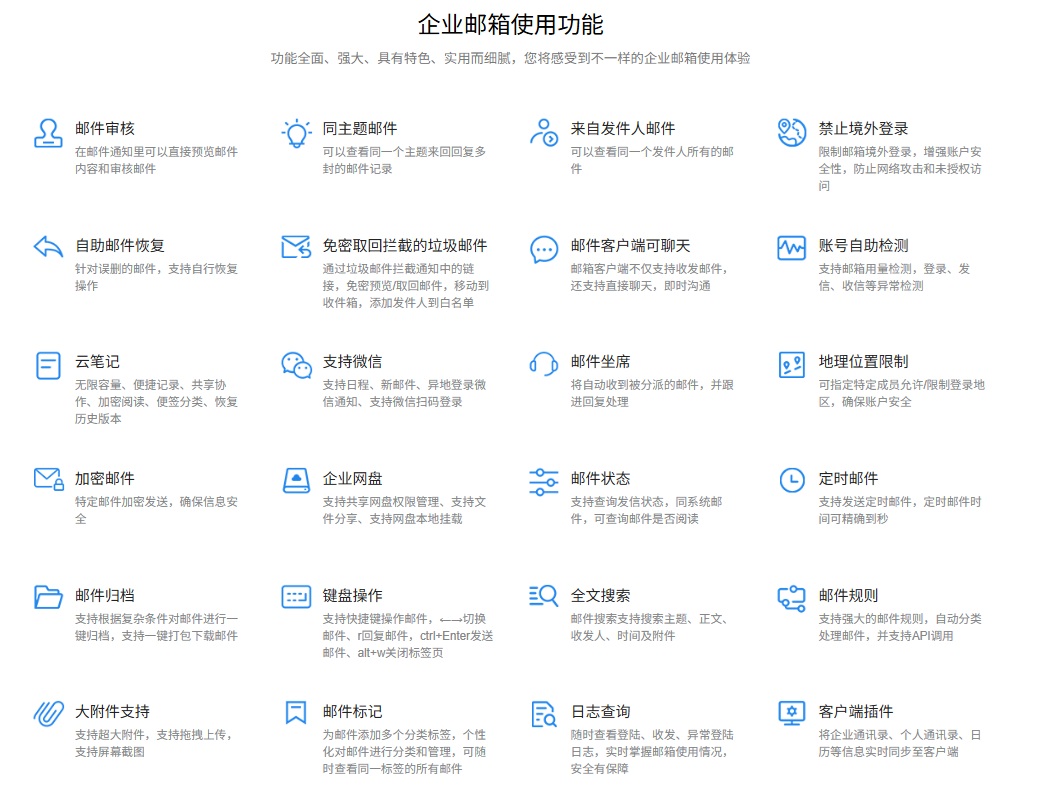The height and width of the screenshot is (792, 1049).
Task: Click the chat bubble icon for 邮件客户端可聊天
Action: pyautogui.click(x=544, y=249)
